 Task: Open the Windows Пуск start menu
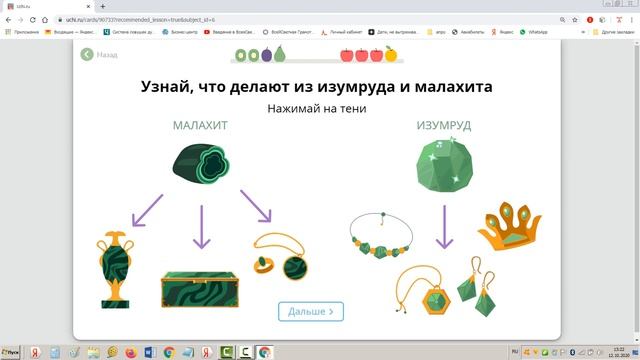coord(10,352)
